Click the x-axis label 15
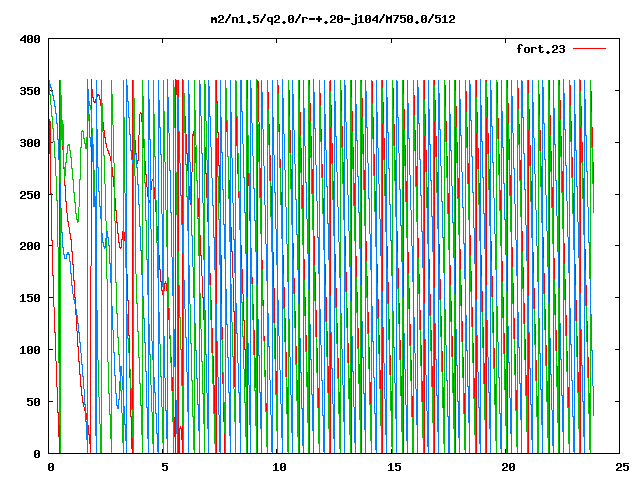 (394, 467)
